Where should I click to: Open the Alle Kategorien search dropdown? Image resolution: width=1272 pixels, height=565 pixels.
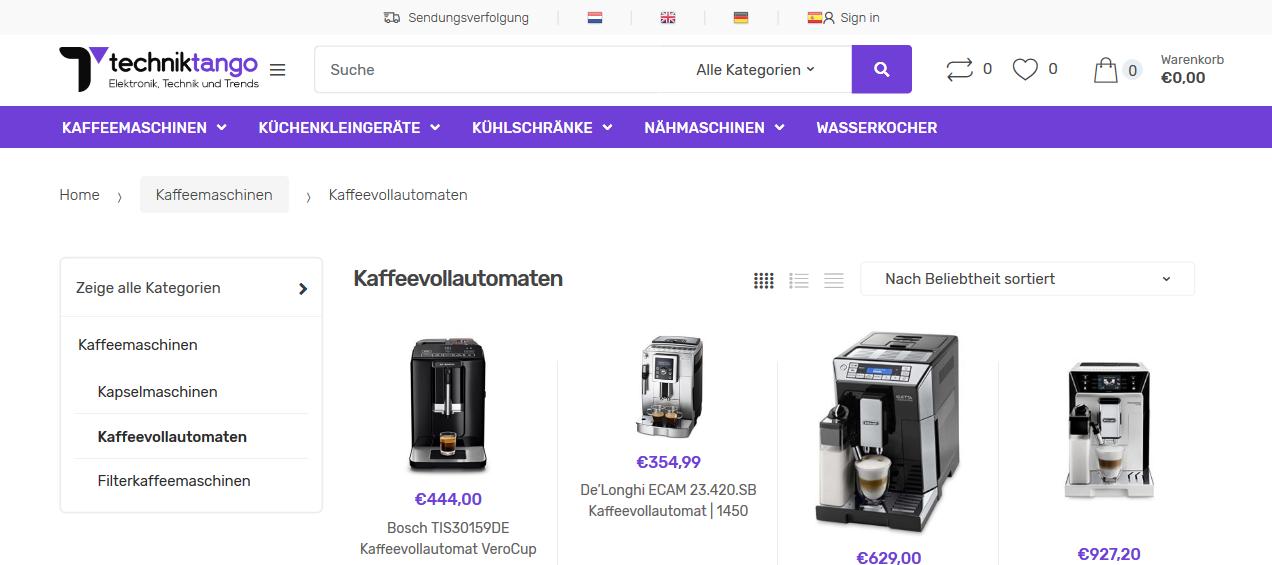pyautogui.click(x=756, y=70)
